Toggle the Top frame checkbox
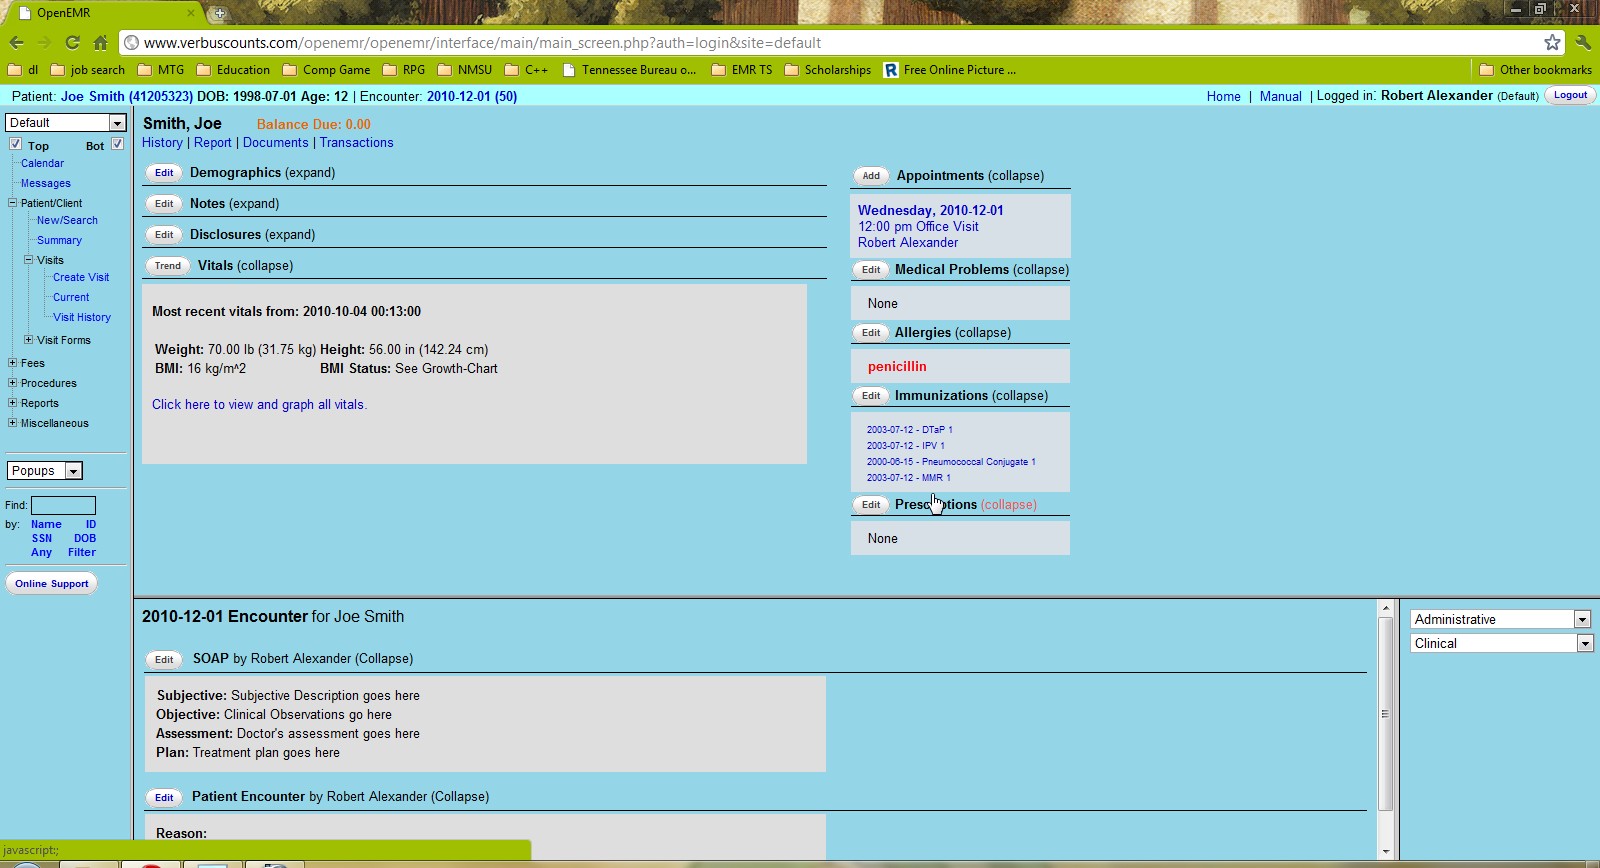The image size is (1600, 868). click(x=16, y=144)
